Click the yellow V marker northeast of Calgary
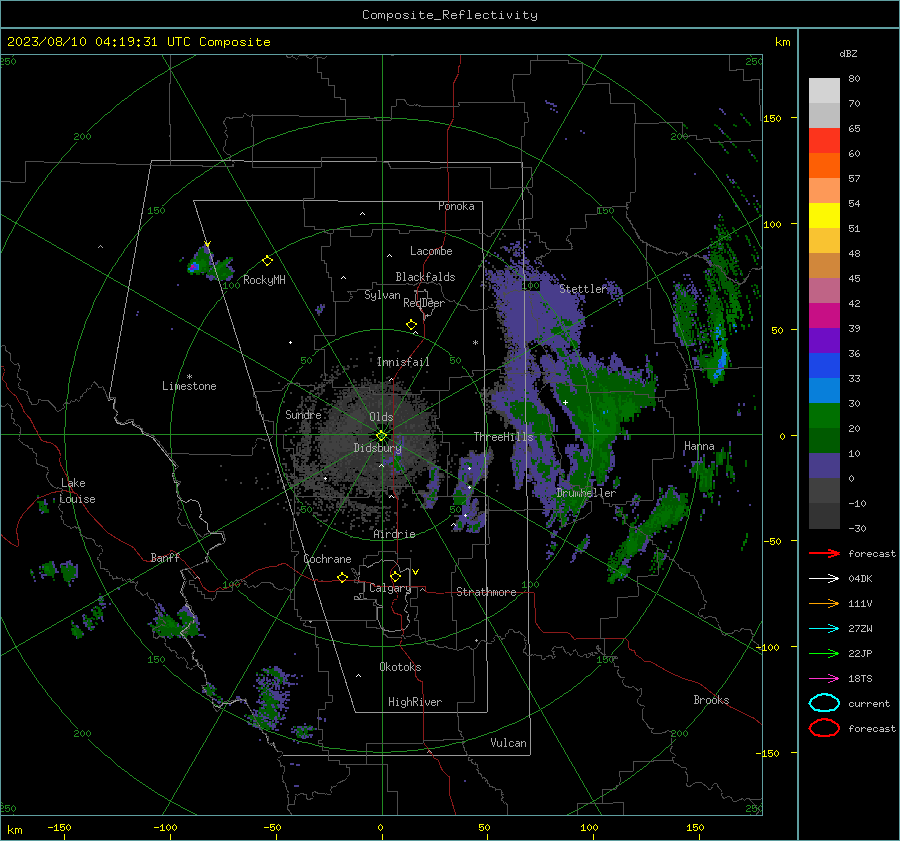 point(416,572)
